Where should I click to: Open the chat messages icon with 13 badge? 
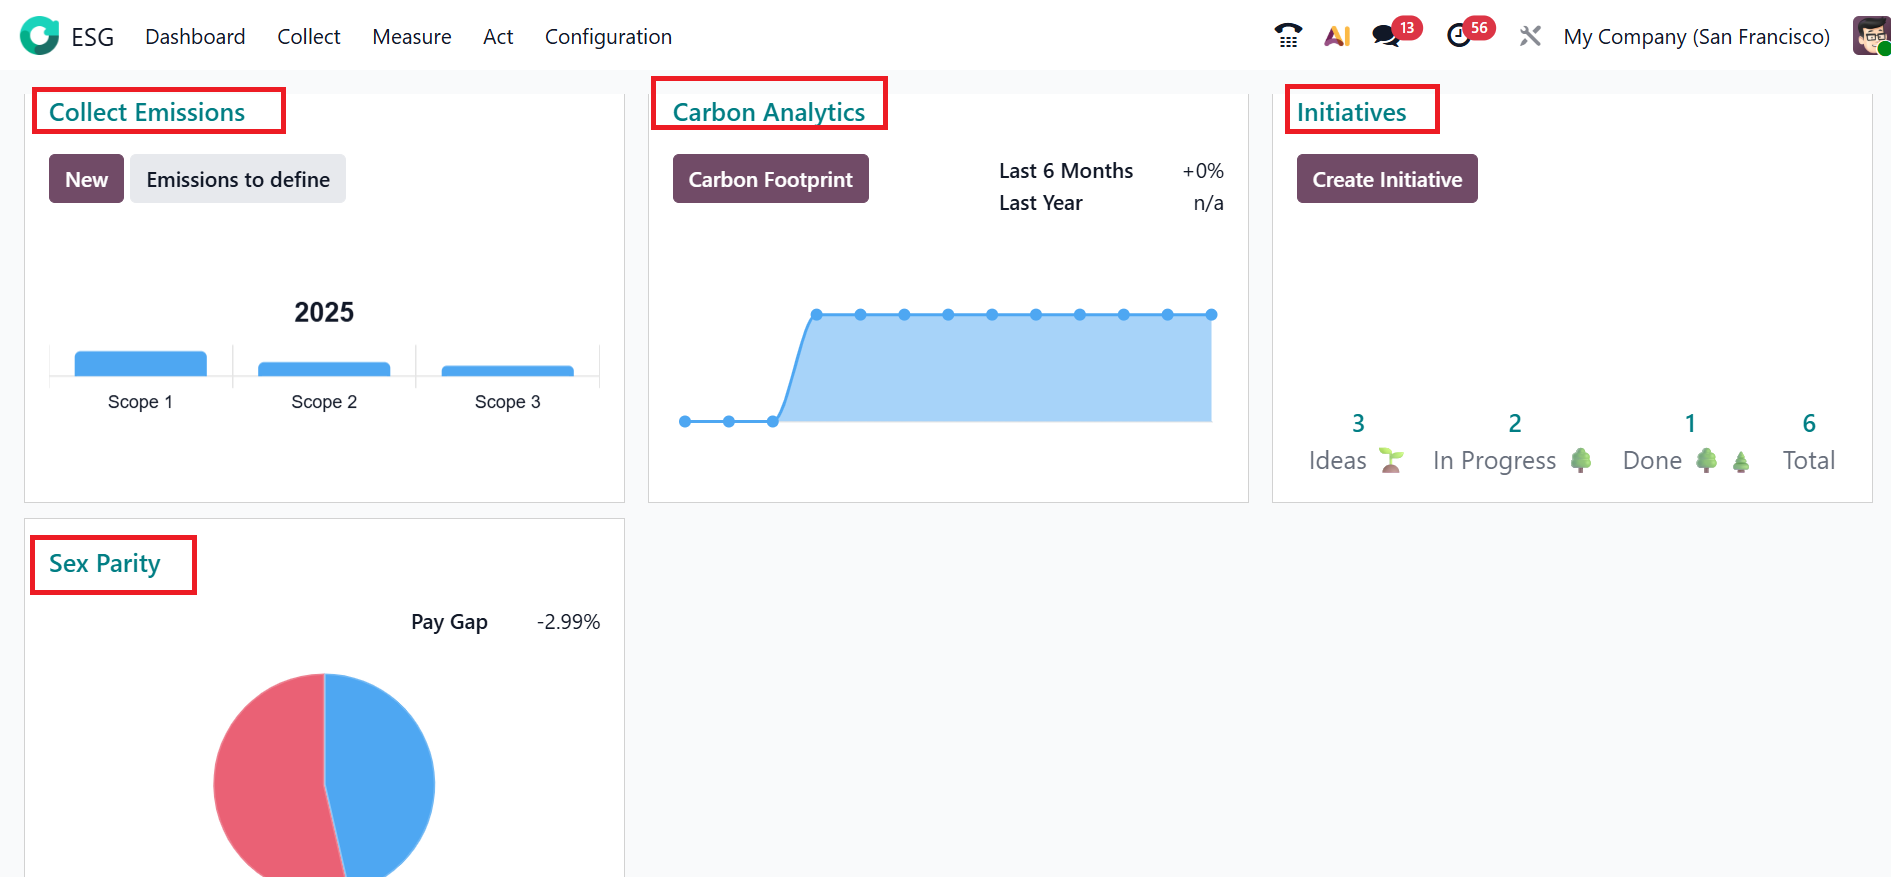coord(1386,36)
